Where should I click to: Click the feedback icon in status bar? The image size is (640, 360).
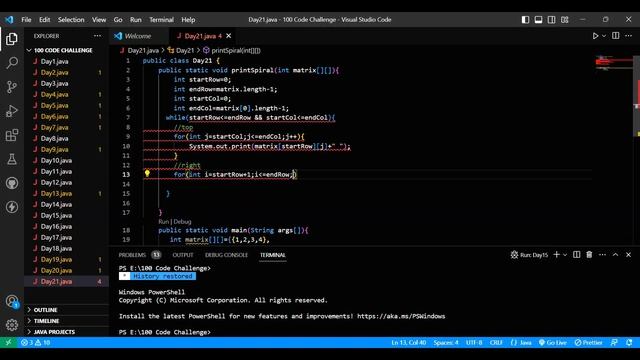[x=614, y=342]
